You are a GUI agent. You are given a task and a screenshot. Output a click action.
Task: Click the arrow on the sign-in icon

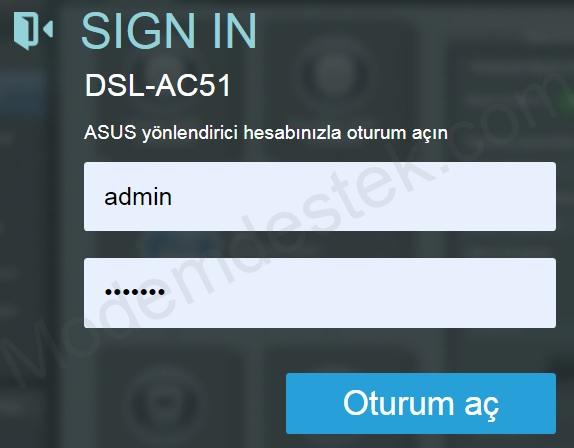48,29
